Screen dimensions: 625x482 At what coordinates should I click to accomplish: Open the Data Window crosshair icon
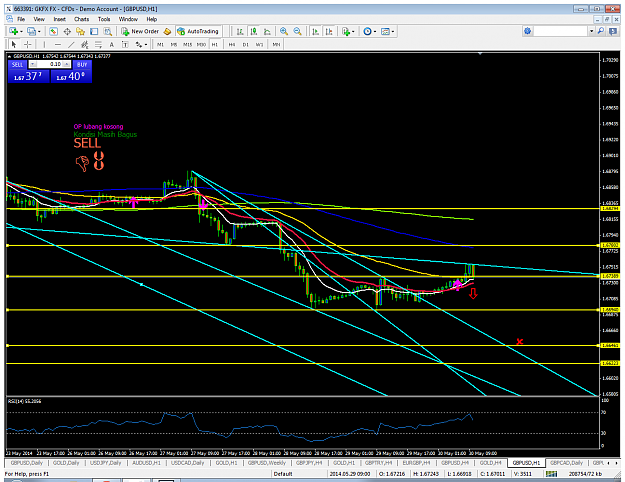point(67,31)
